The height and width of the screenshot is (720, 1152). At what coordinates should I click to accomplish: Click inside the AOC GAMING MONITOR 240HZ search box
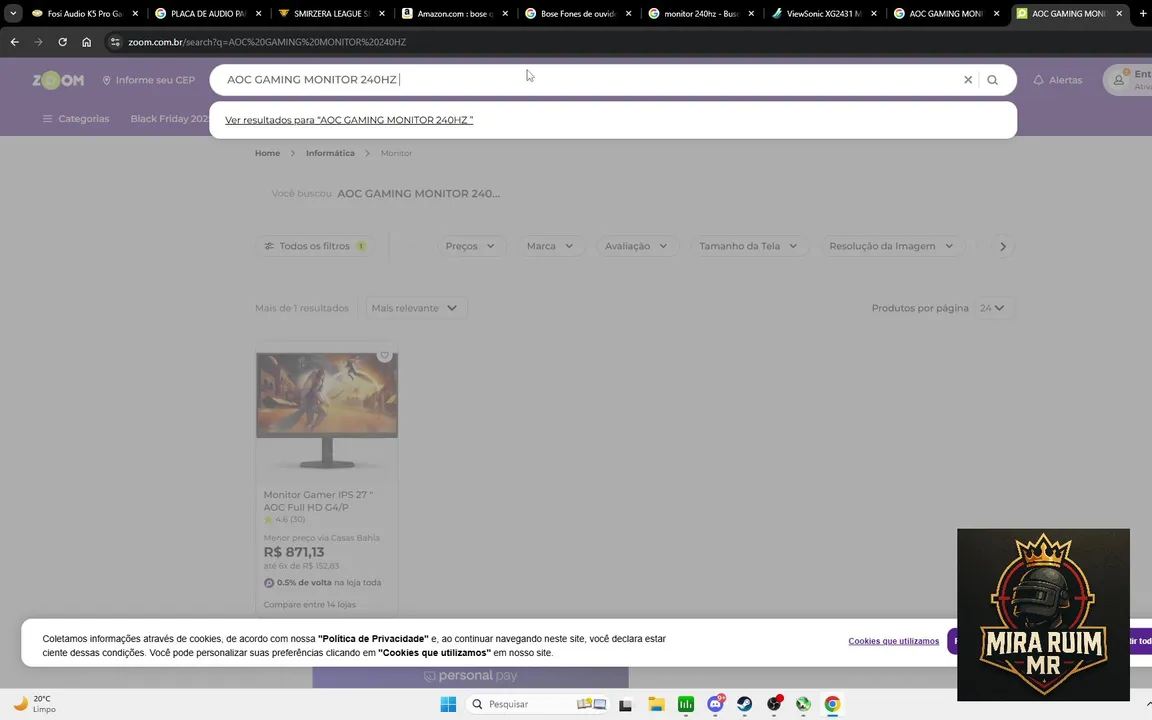click(588, 80)
